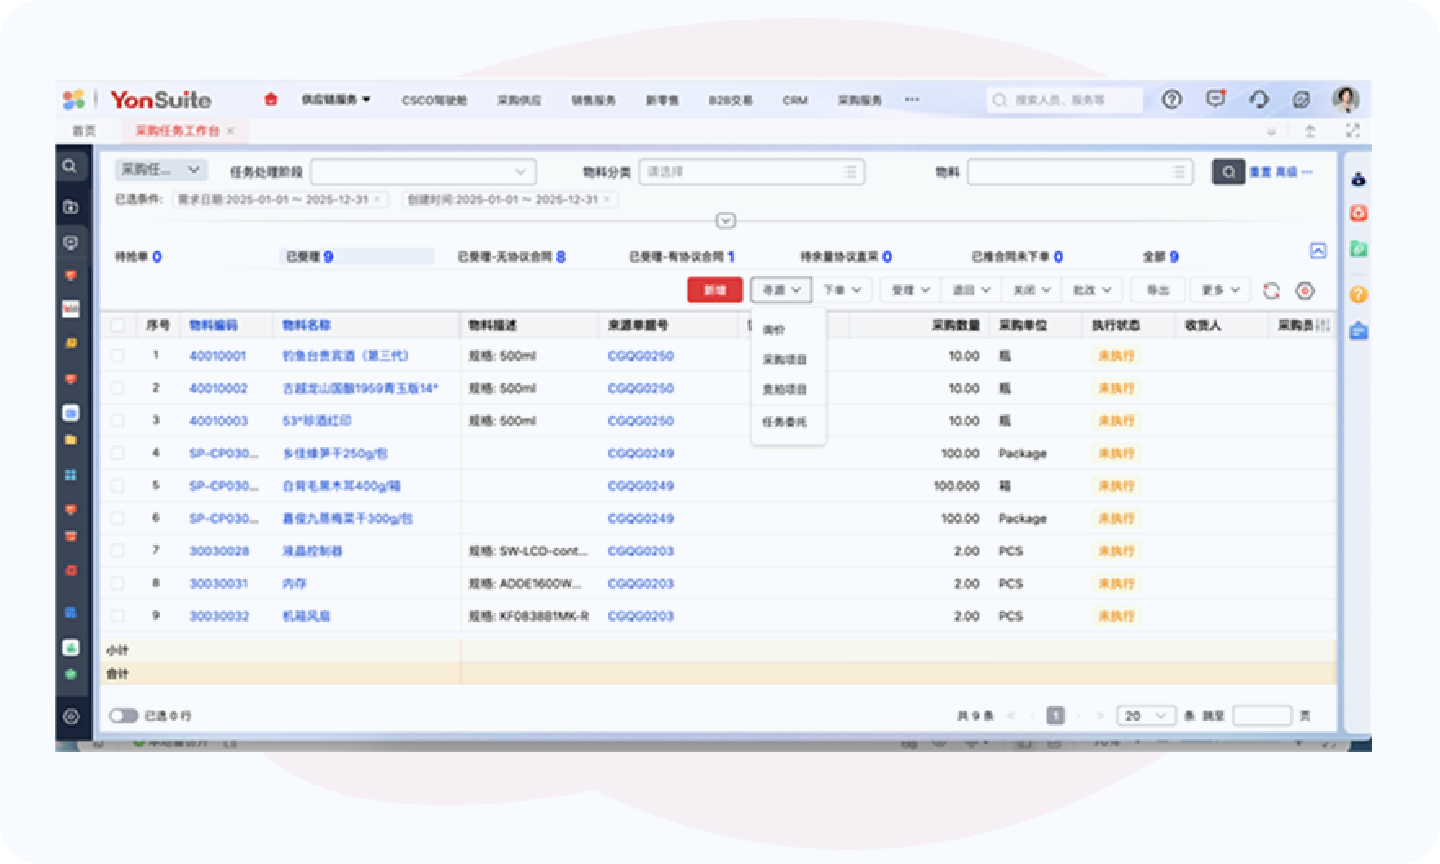Click the customer service headset icon
1440x864 pixels.
click(x=1259, y=99)
